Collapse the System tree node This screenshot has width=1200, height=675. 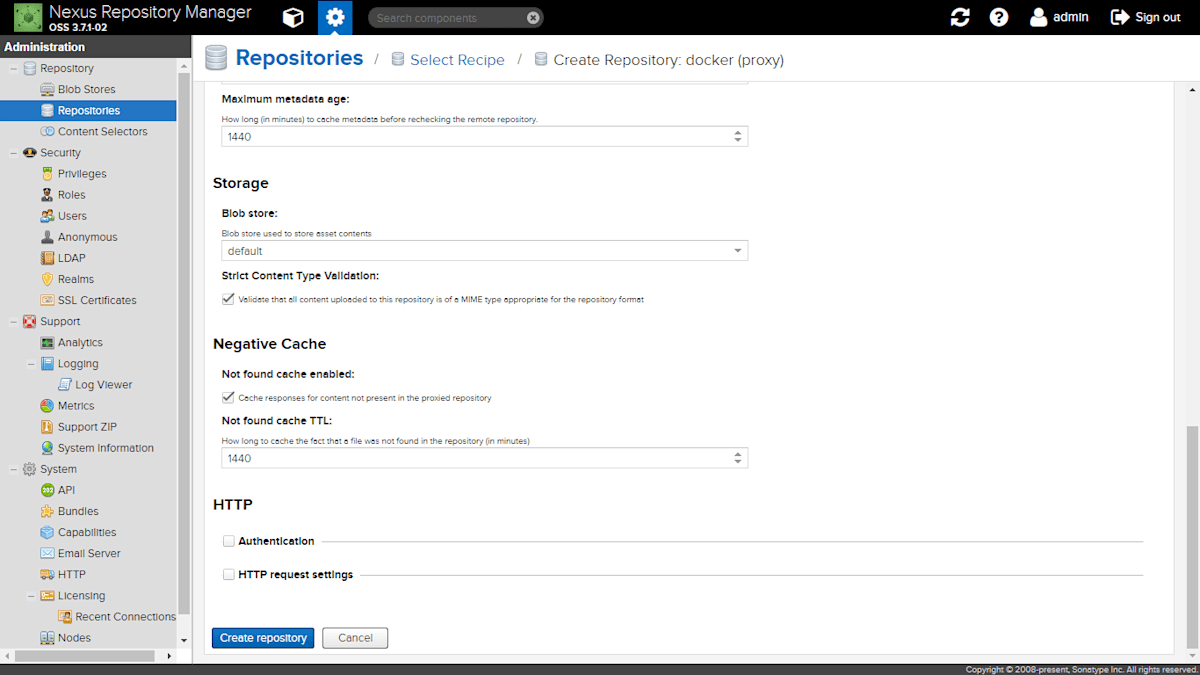(13, 469)
